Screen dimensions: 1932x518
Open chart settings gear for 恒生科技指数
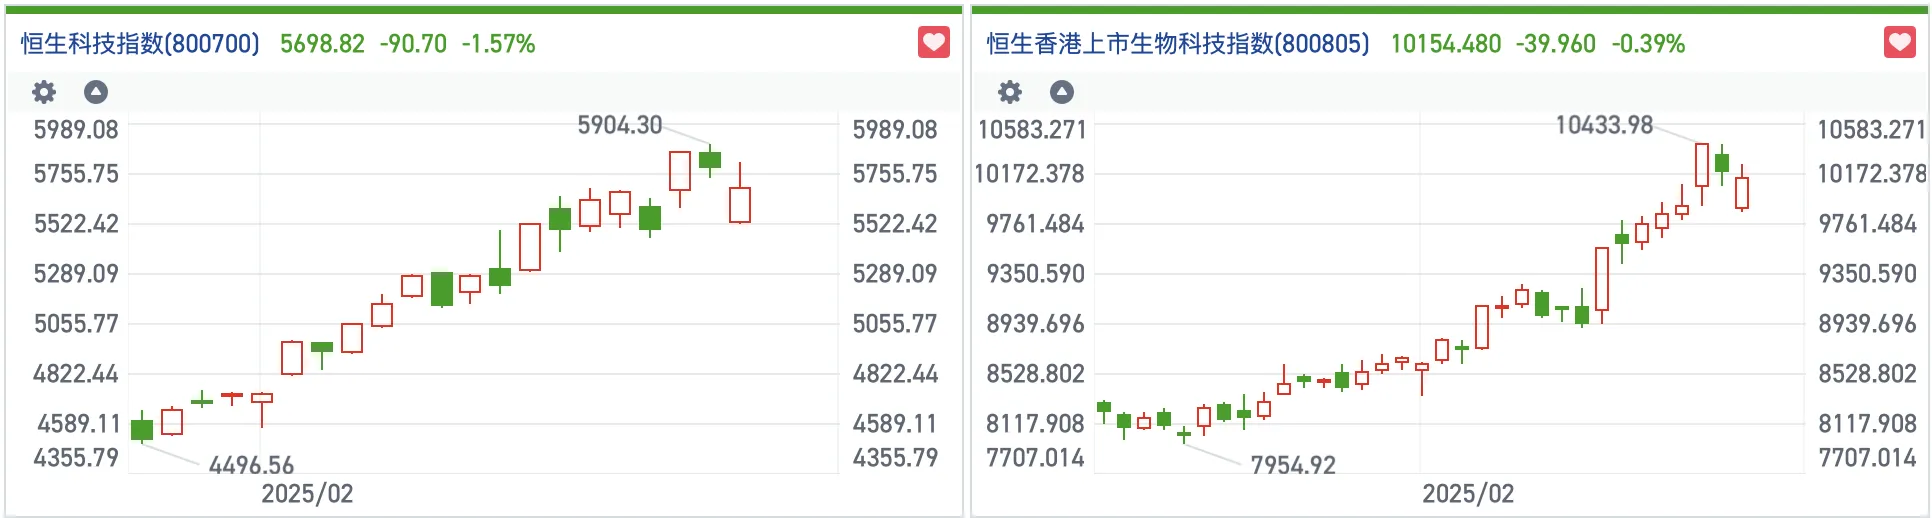point(44,92)
